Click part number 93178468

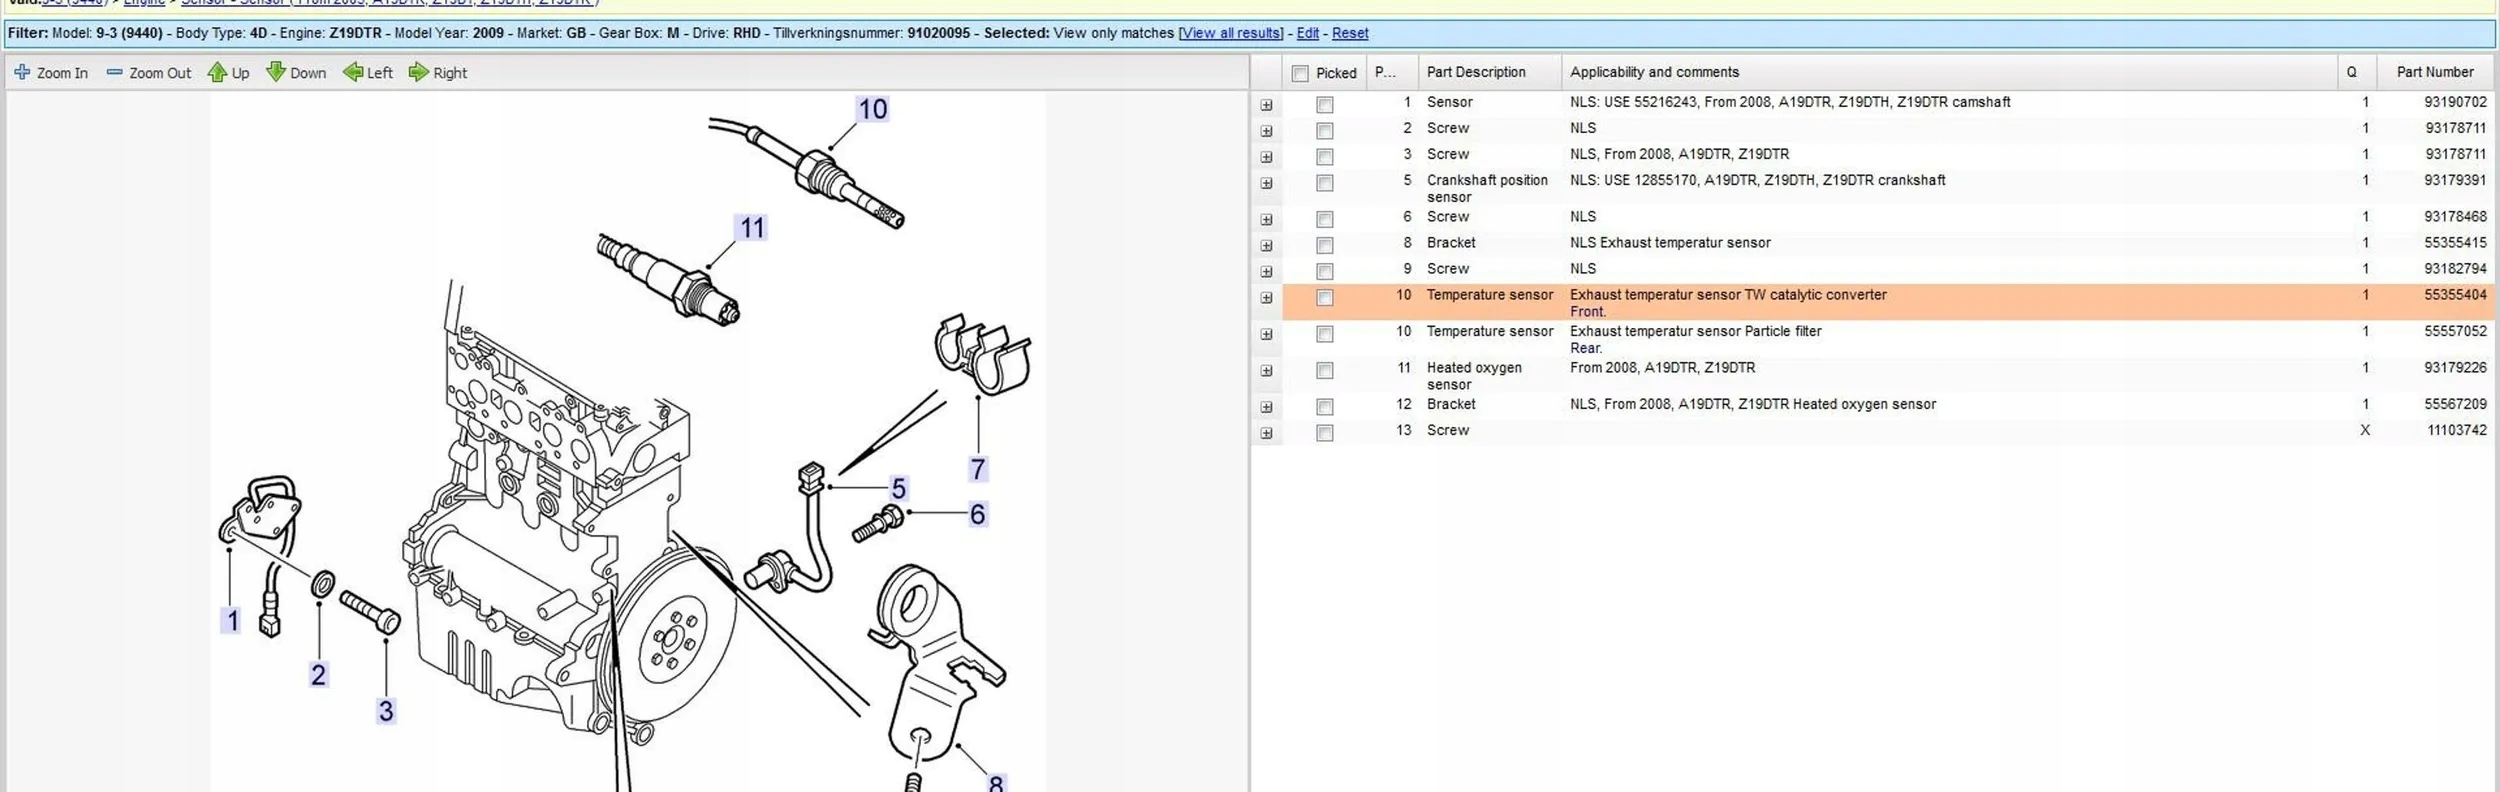coord(2455,216)
